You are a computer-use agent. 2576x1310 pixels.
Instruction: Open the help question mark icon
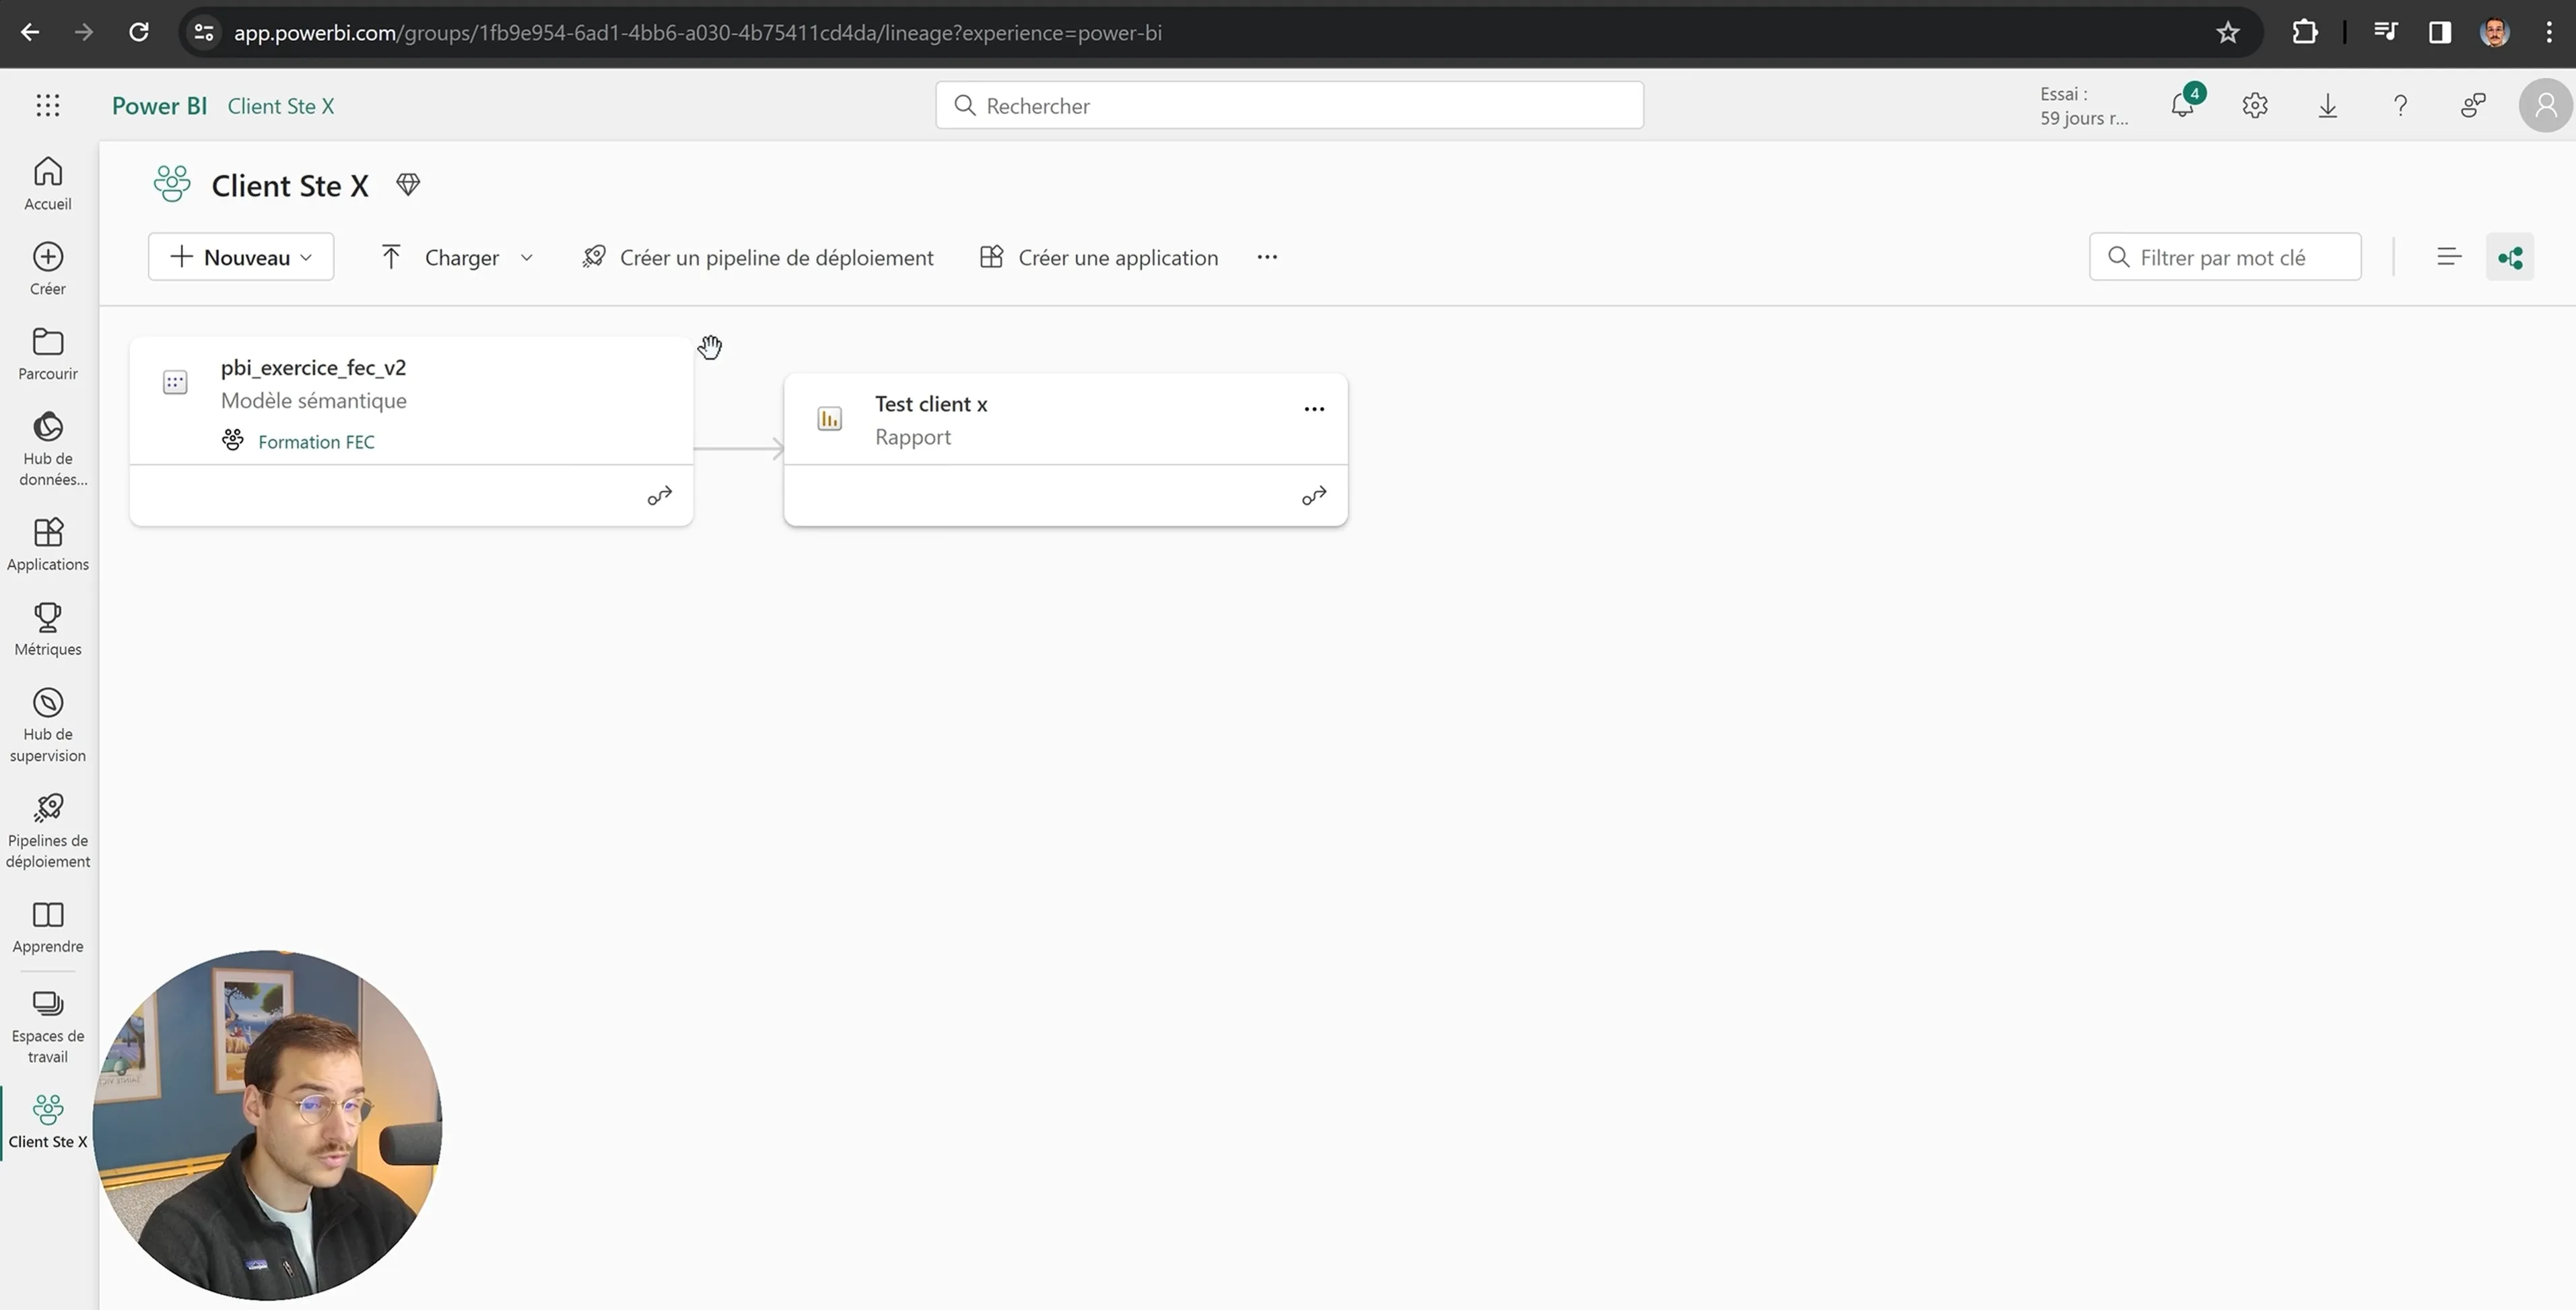click(x=2400, y=105)
